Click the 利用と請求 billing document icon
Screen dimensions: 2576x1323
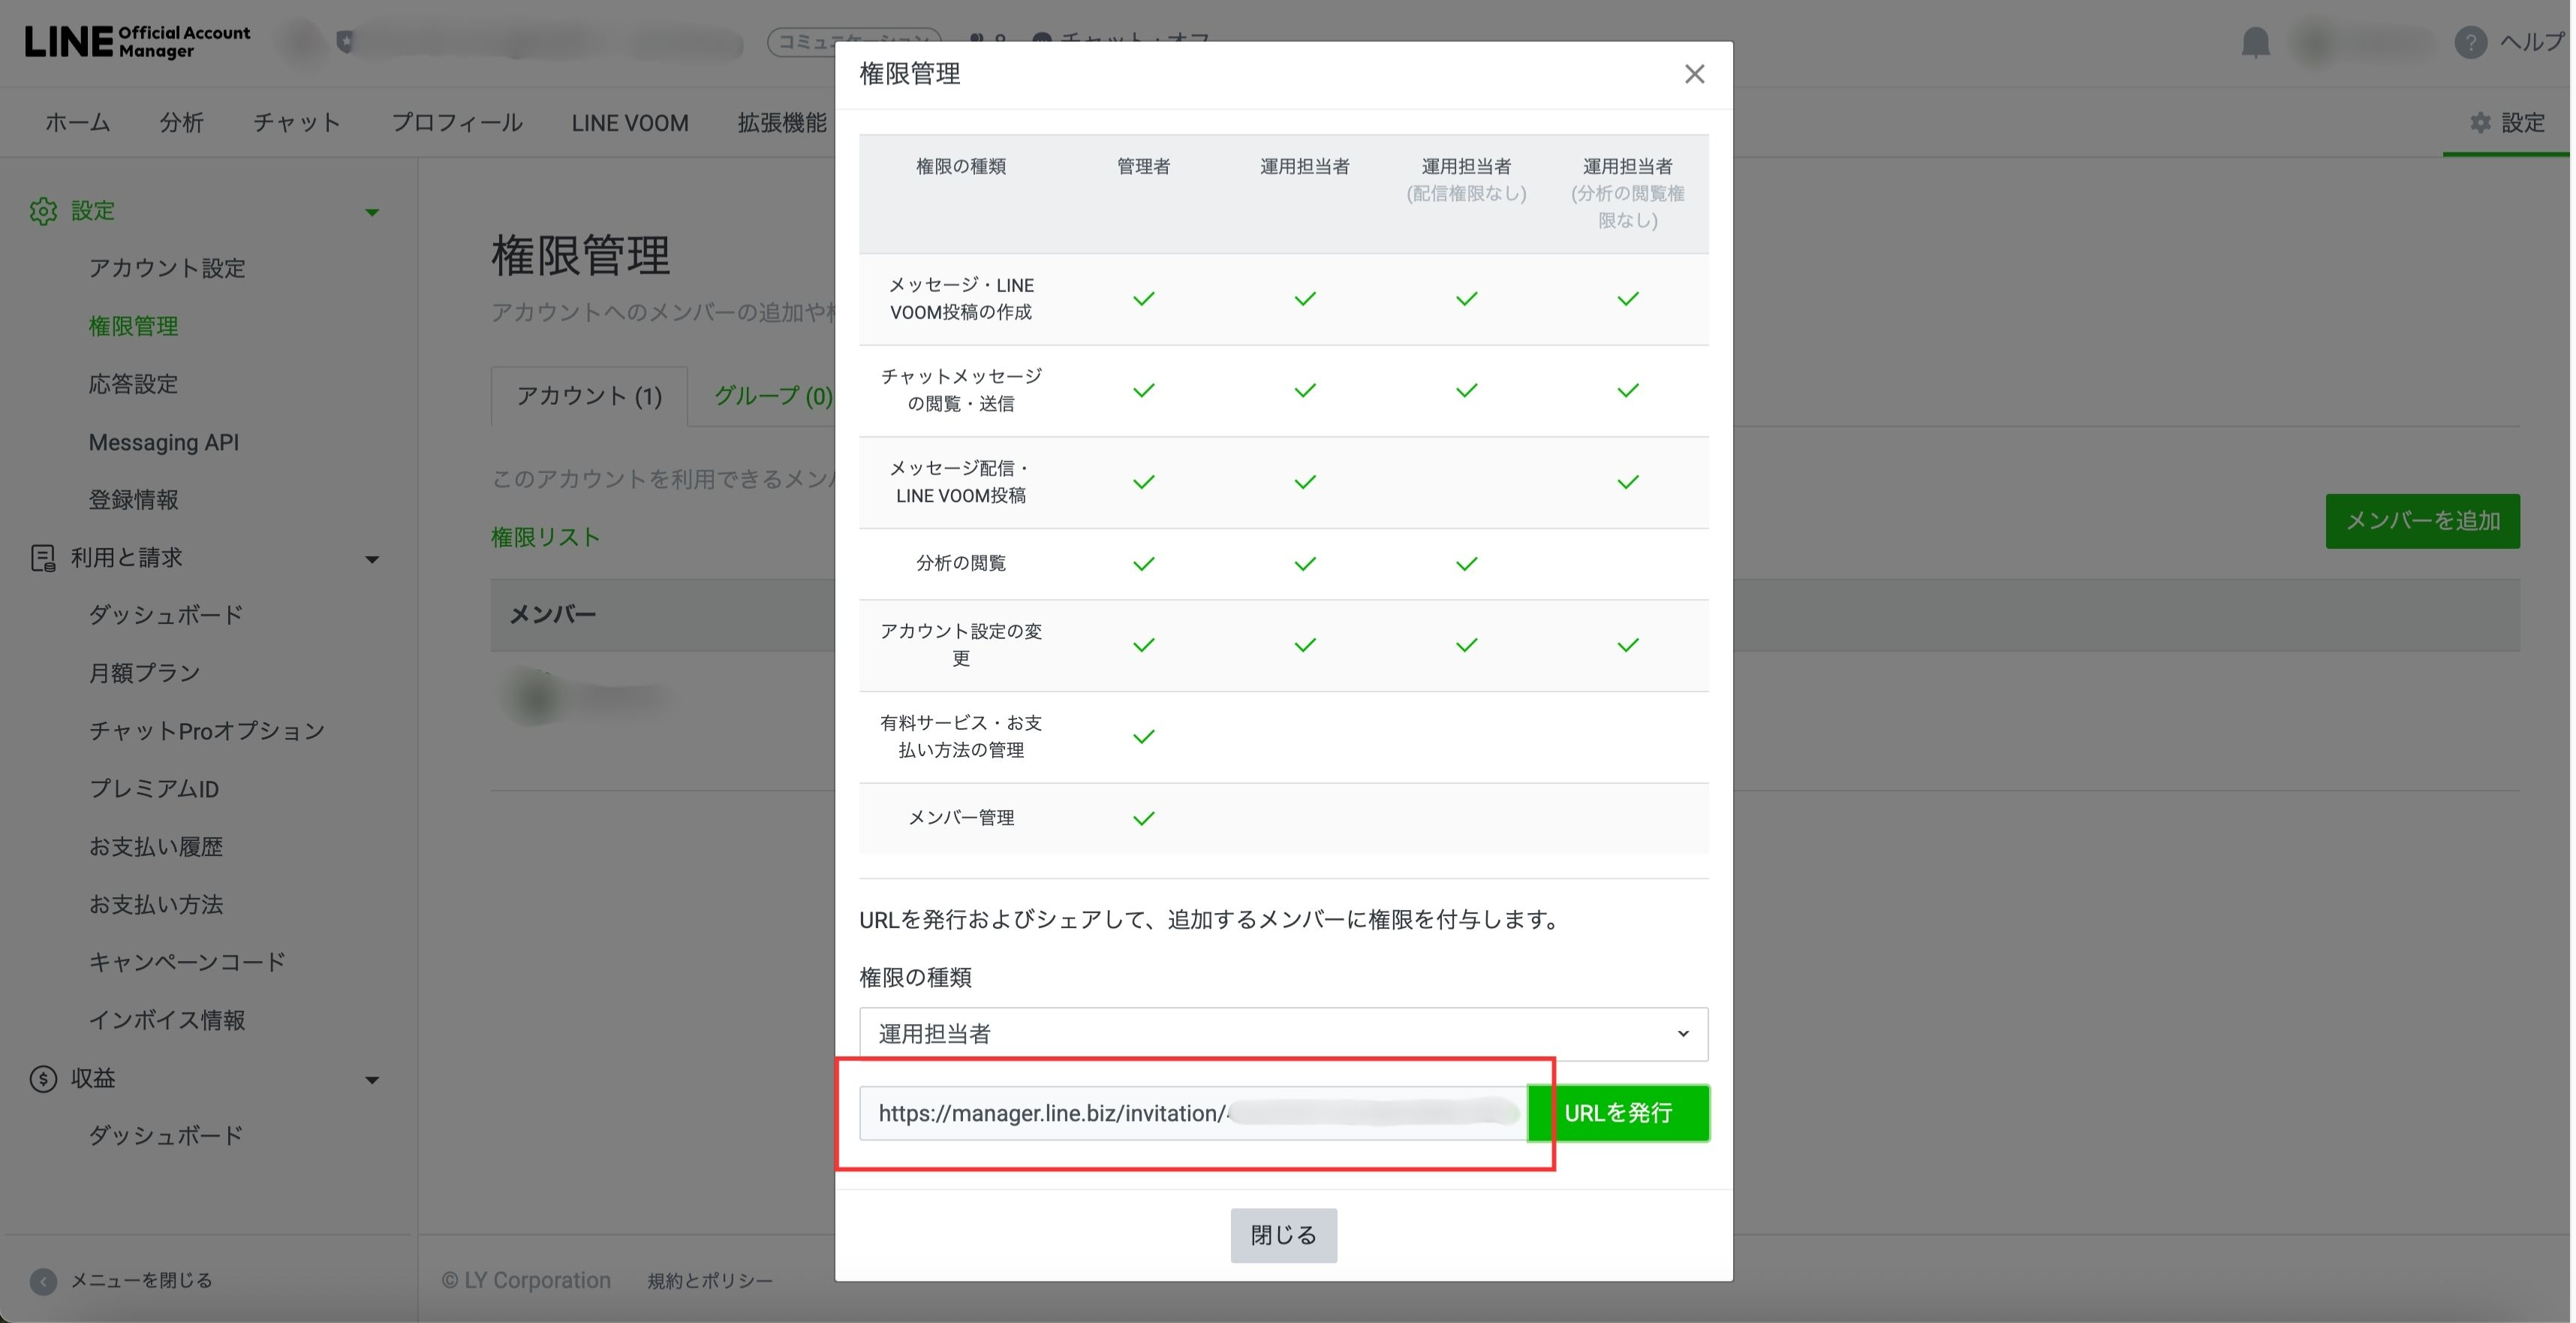43,558
